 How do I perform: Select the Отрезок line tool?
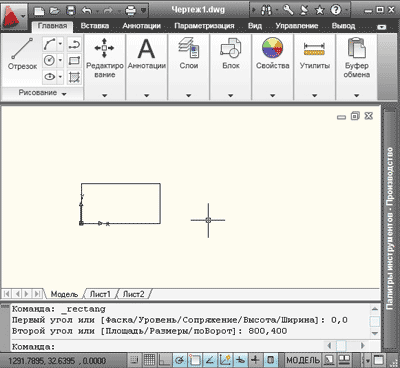(22, 54)
